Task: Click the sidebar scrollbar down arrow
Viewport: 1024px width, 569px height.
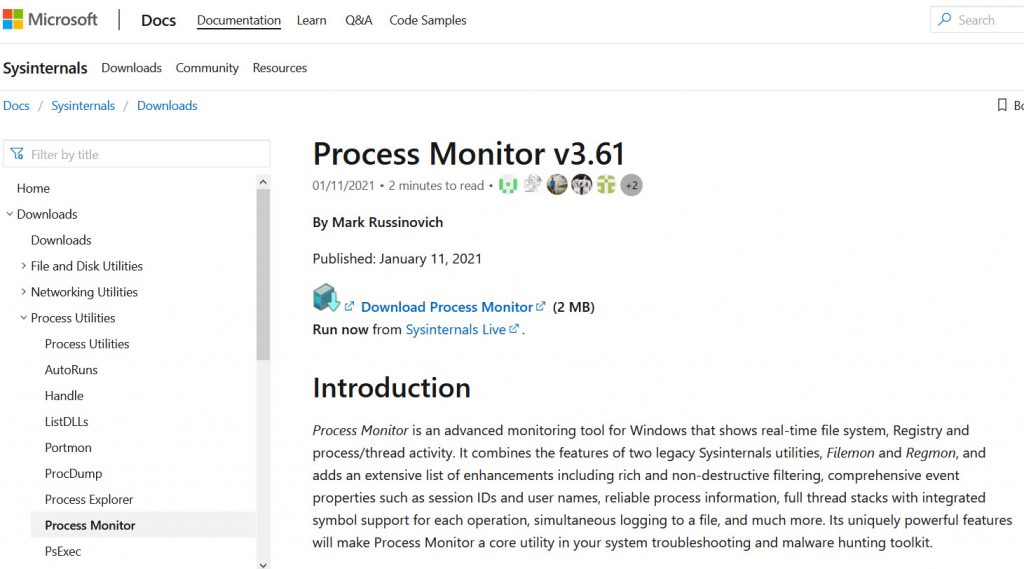Action: [x=263, y=563]
